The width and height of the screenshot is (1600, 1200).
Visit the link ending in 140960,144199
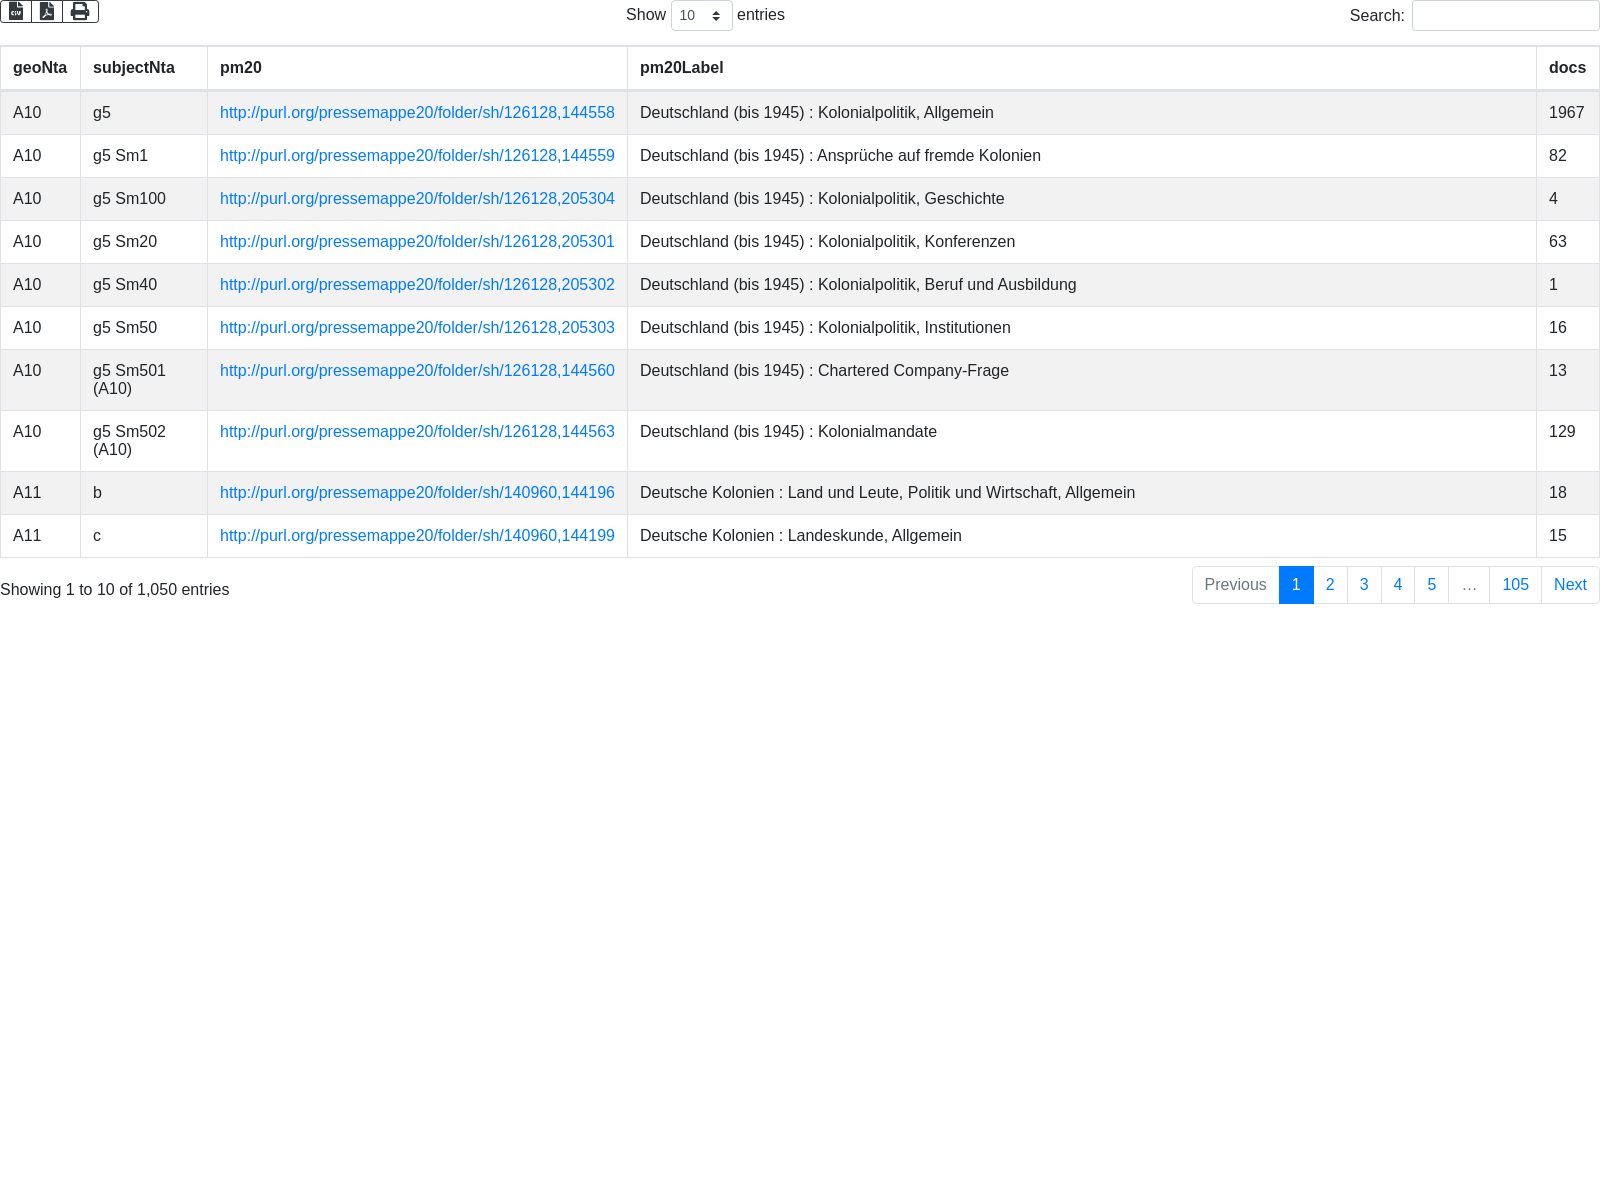[417, 536]
